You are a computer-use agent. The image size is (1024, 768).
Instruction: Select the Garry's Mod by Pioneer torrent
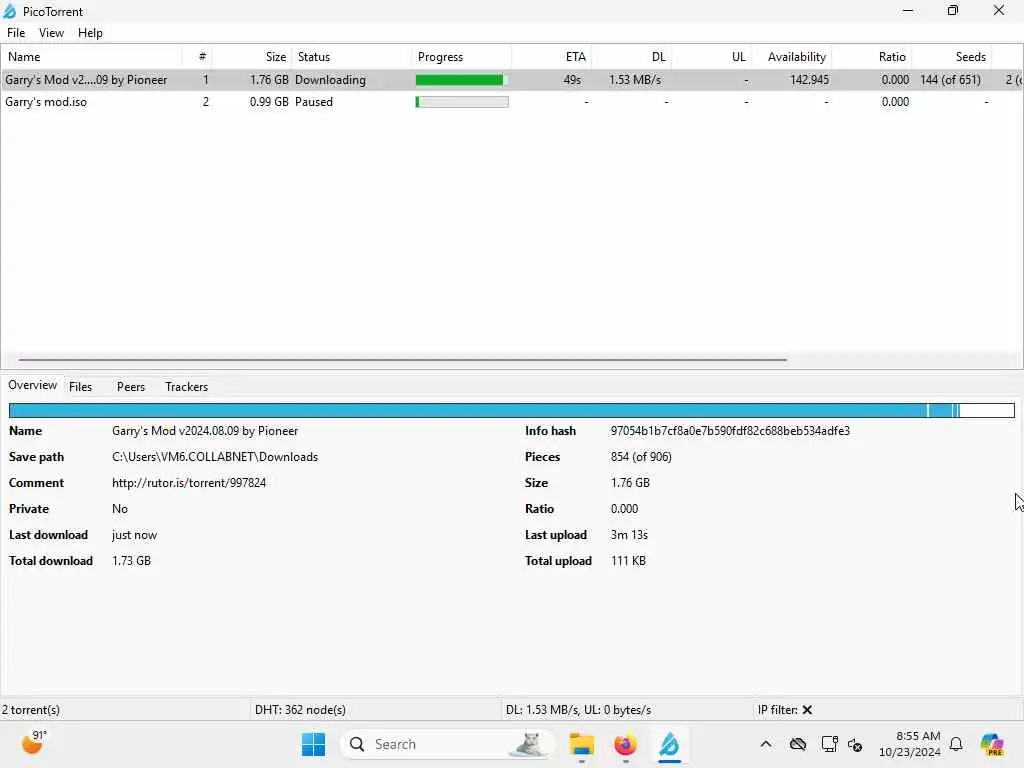[512, 80]
